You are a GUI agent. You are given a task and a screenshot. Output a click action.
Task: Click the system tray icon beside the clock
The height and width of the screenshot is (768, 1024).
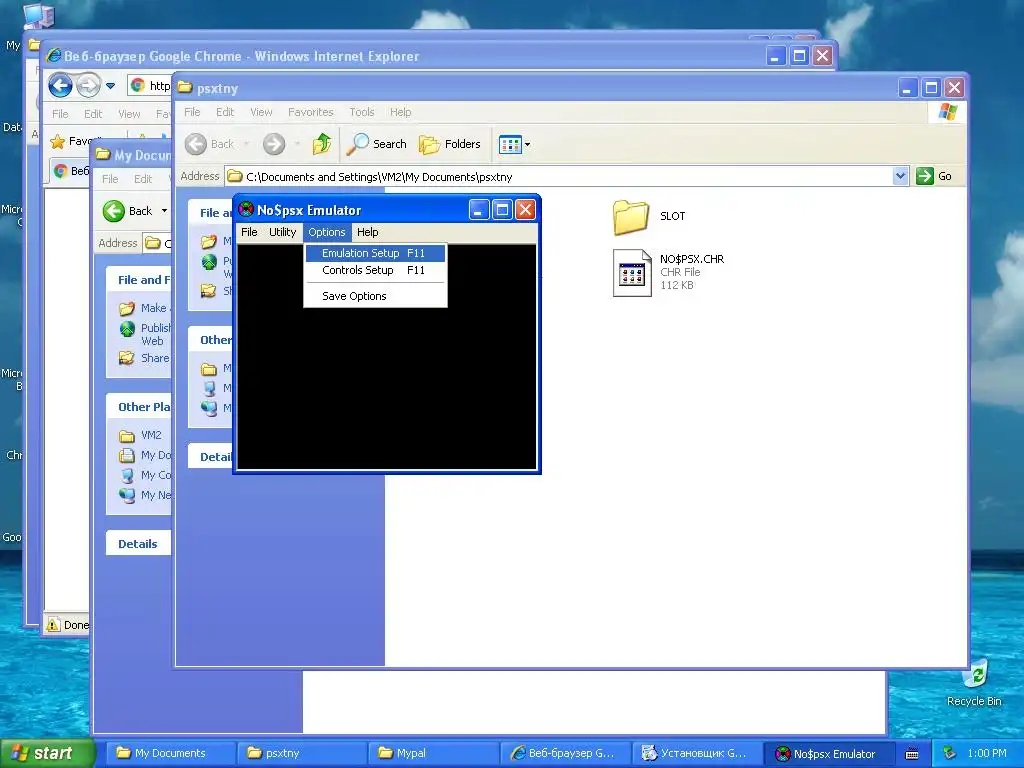coord(950,753)
